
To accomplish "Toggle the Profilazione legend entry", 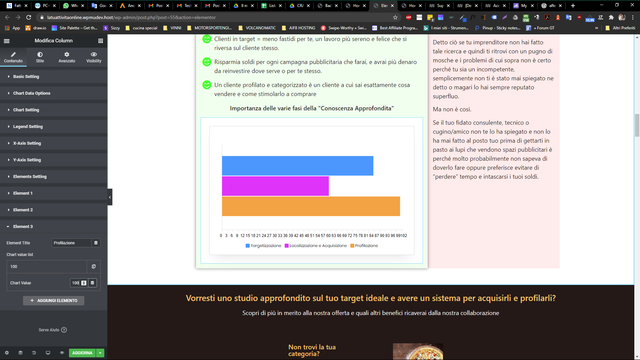I will click(364, 246).
